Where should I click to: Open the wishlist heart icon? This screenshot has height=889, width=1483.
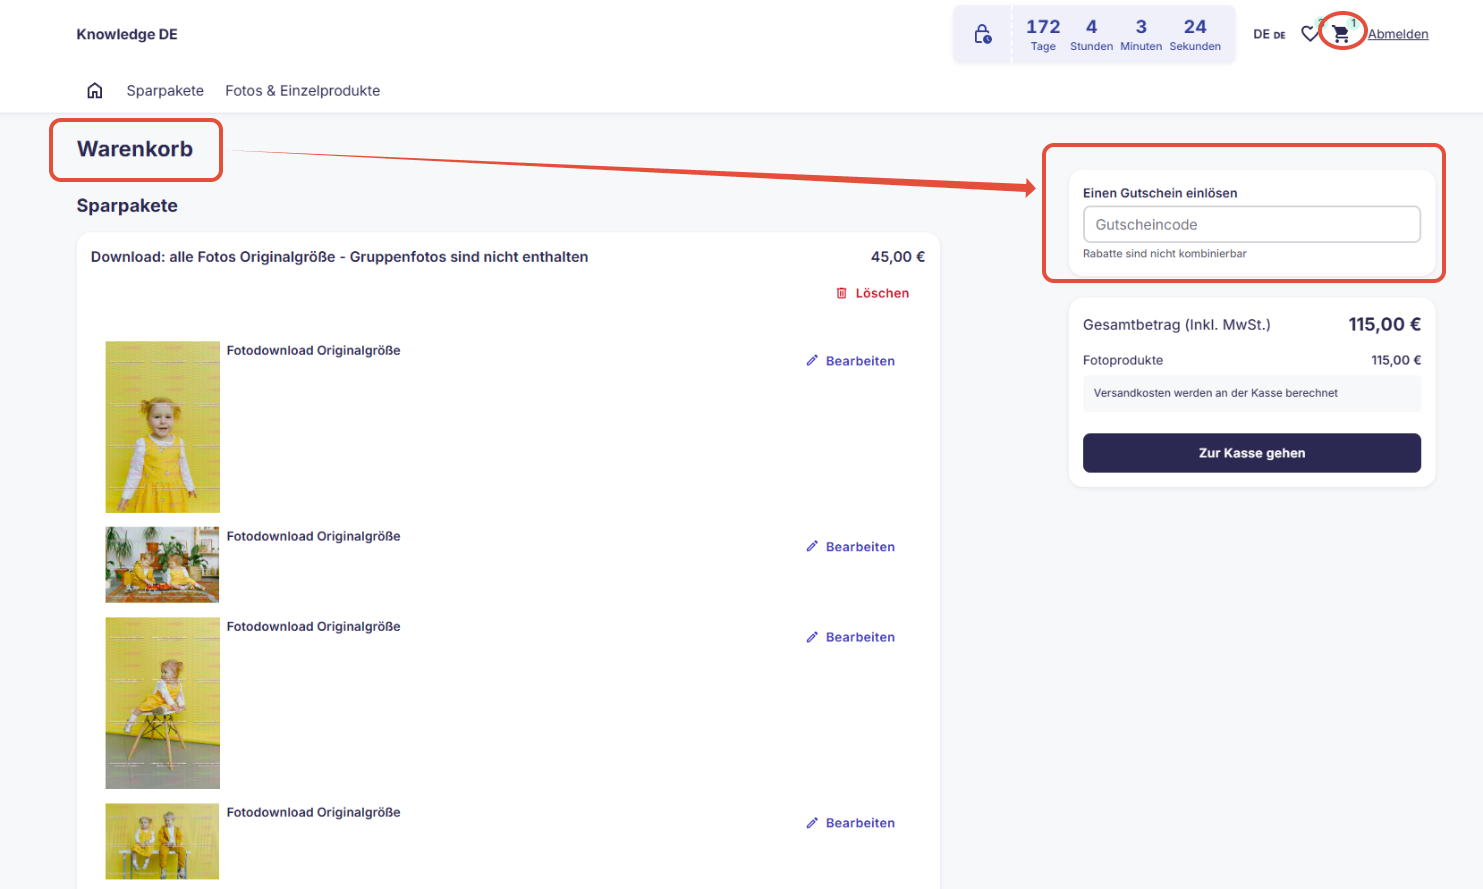1309,34
